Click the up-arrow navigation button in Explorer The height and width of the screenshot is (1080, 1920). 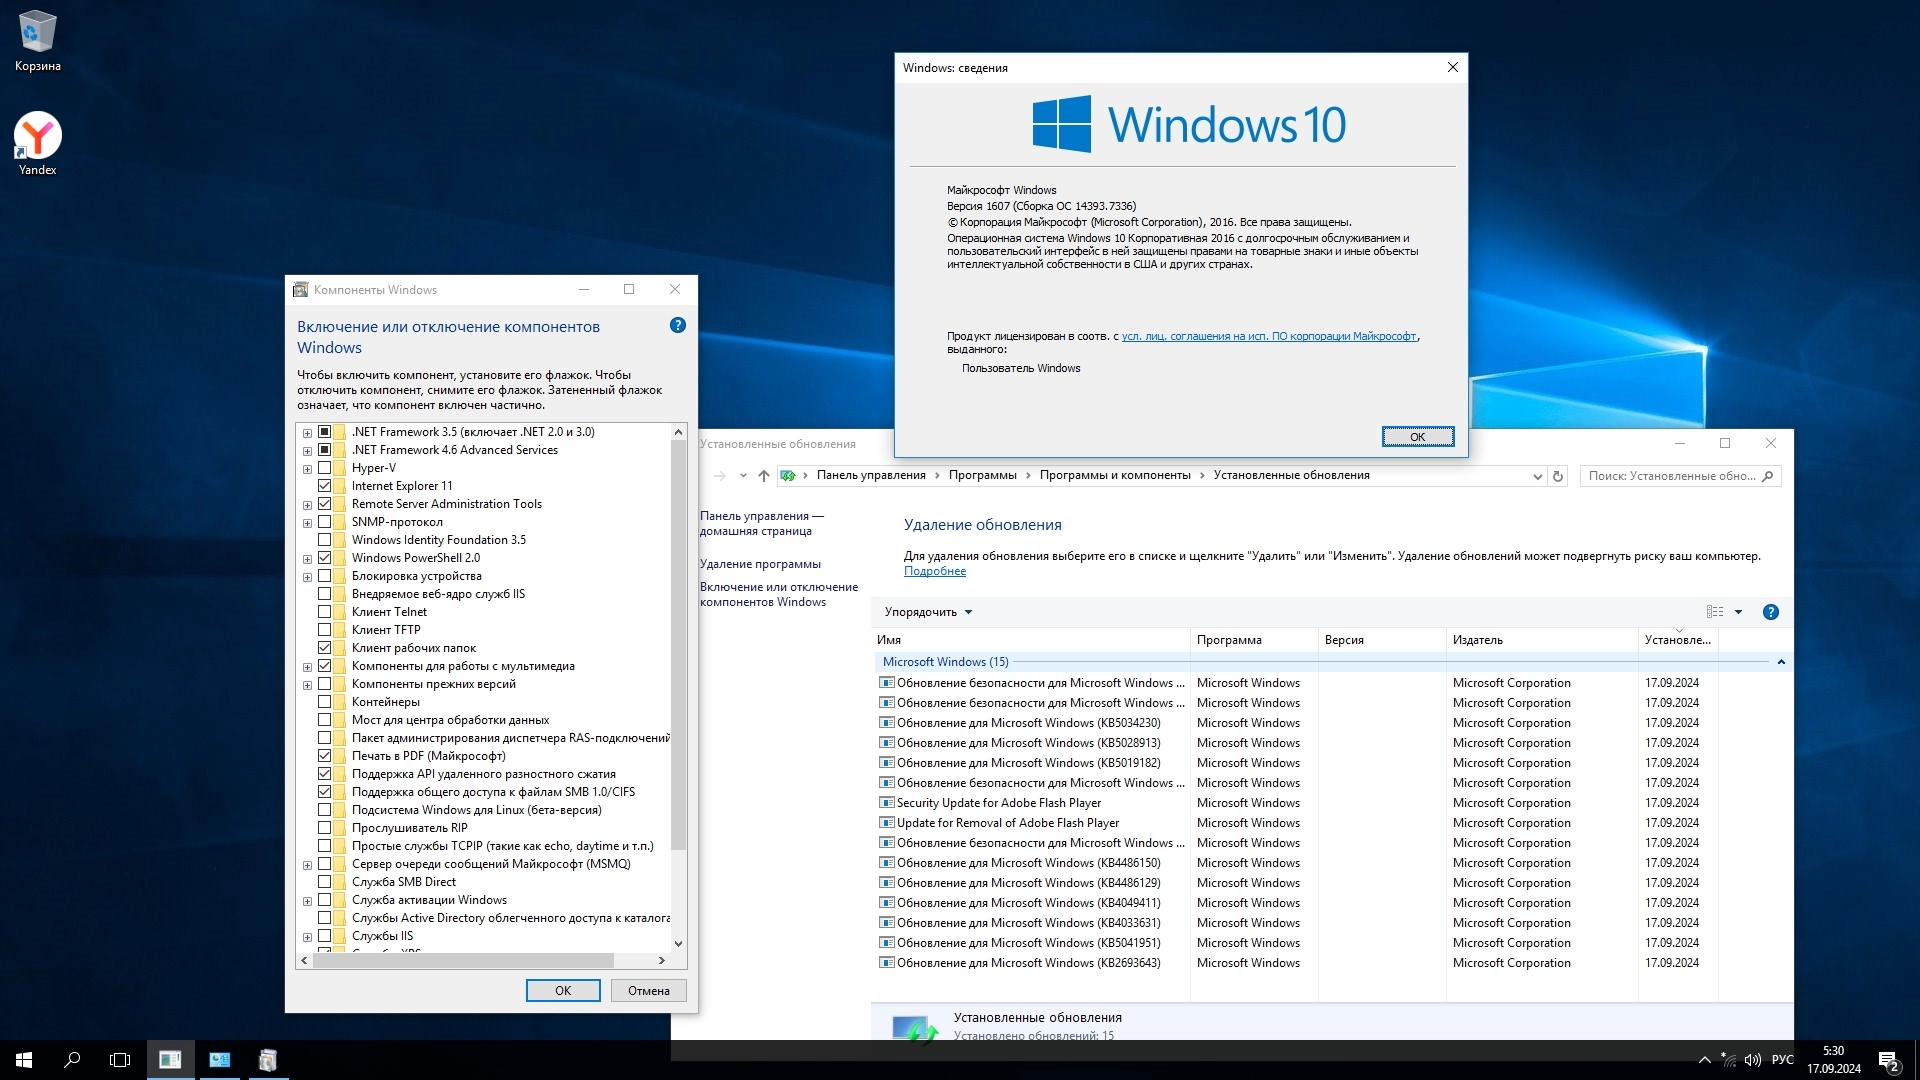[x=764, y=476]
